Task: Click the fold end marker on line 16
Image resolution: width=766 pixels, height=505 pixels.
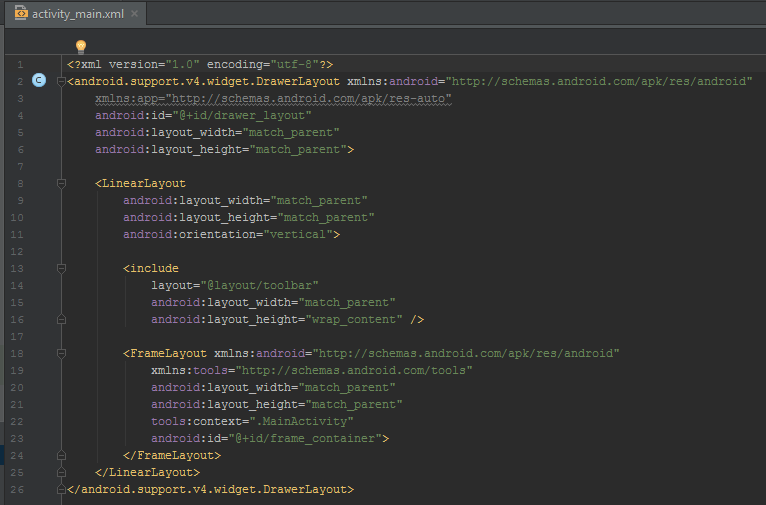Action: [x=61, y=319]
